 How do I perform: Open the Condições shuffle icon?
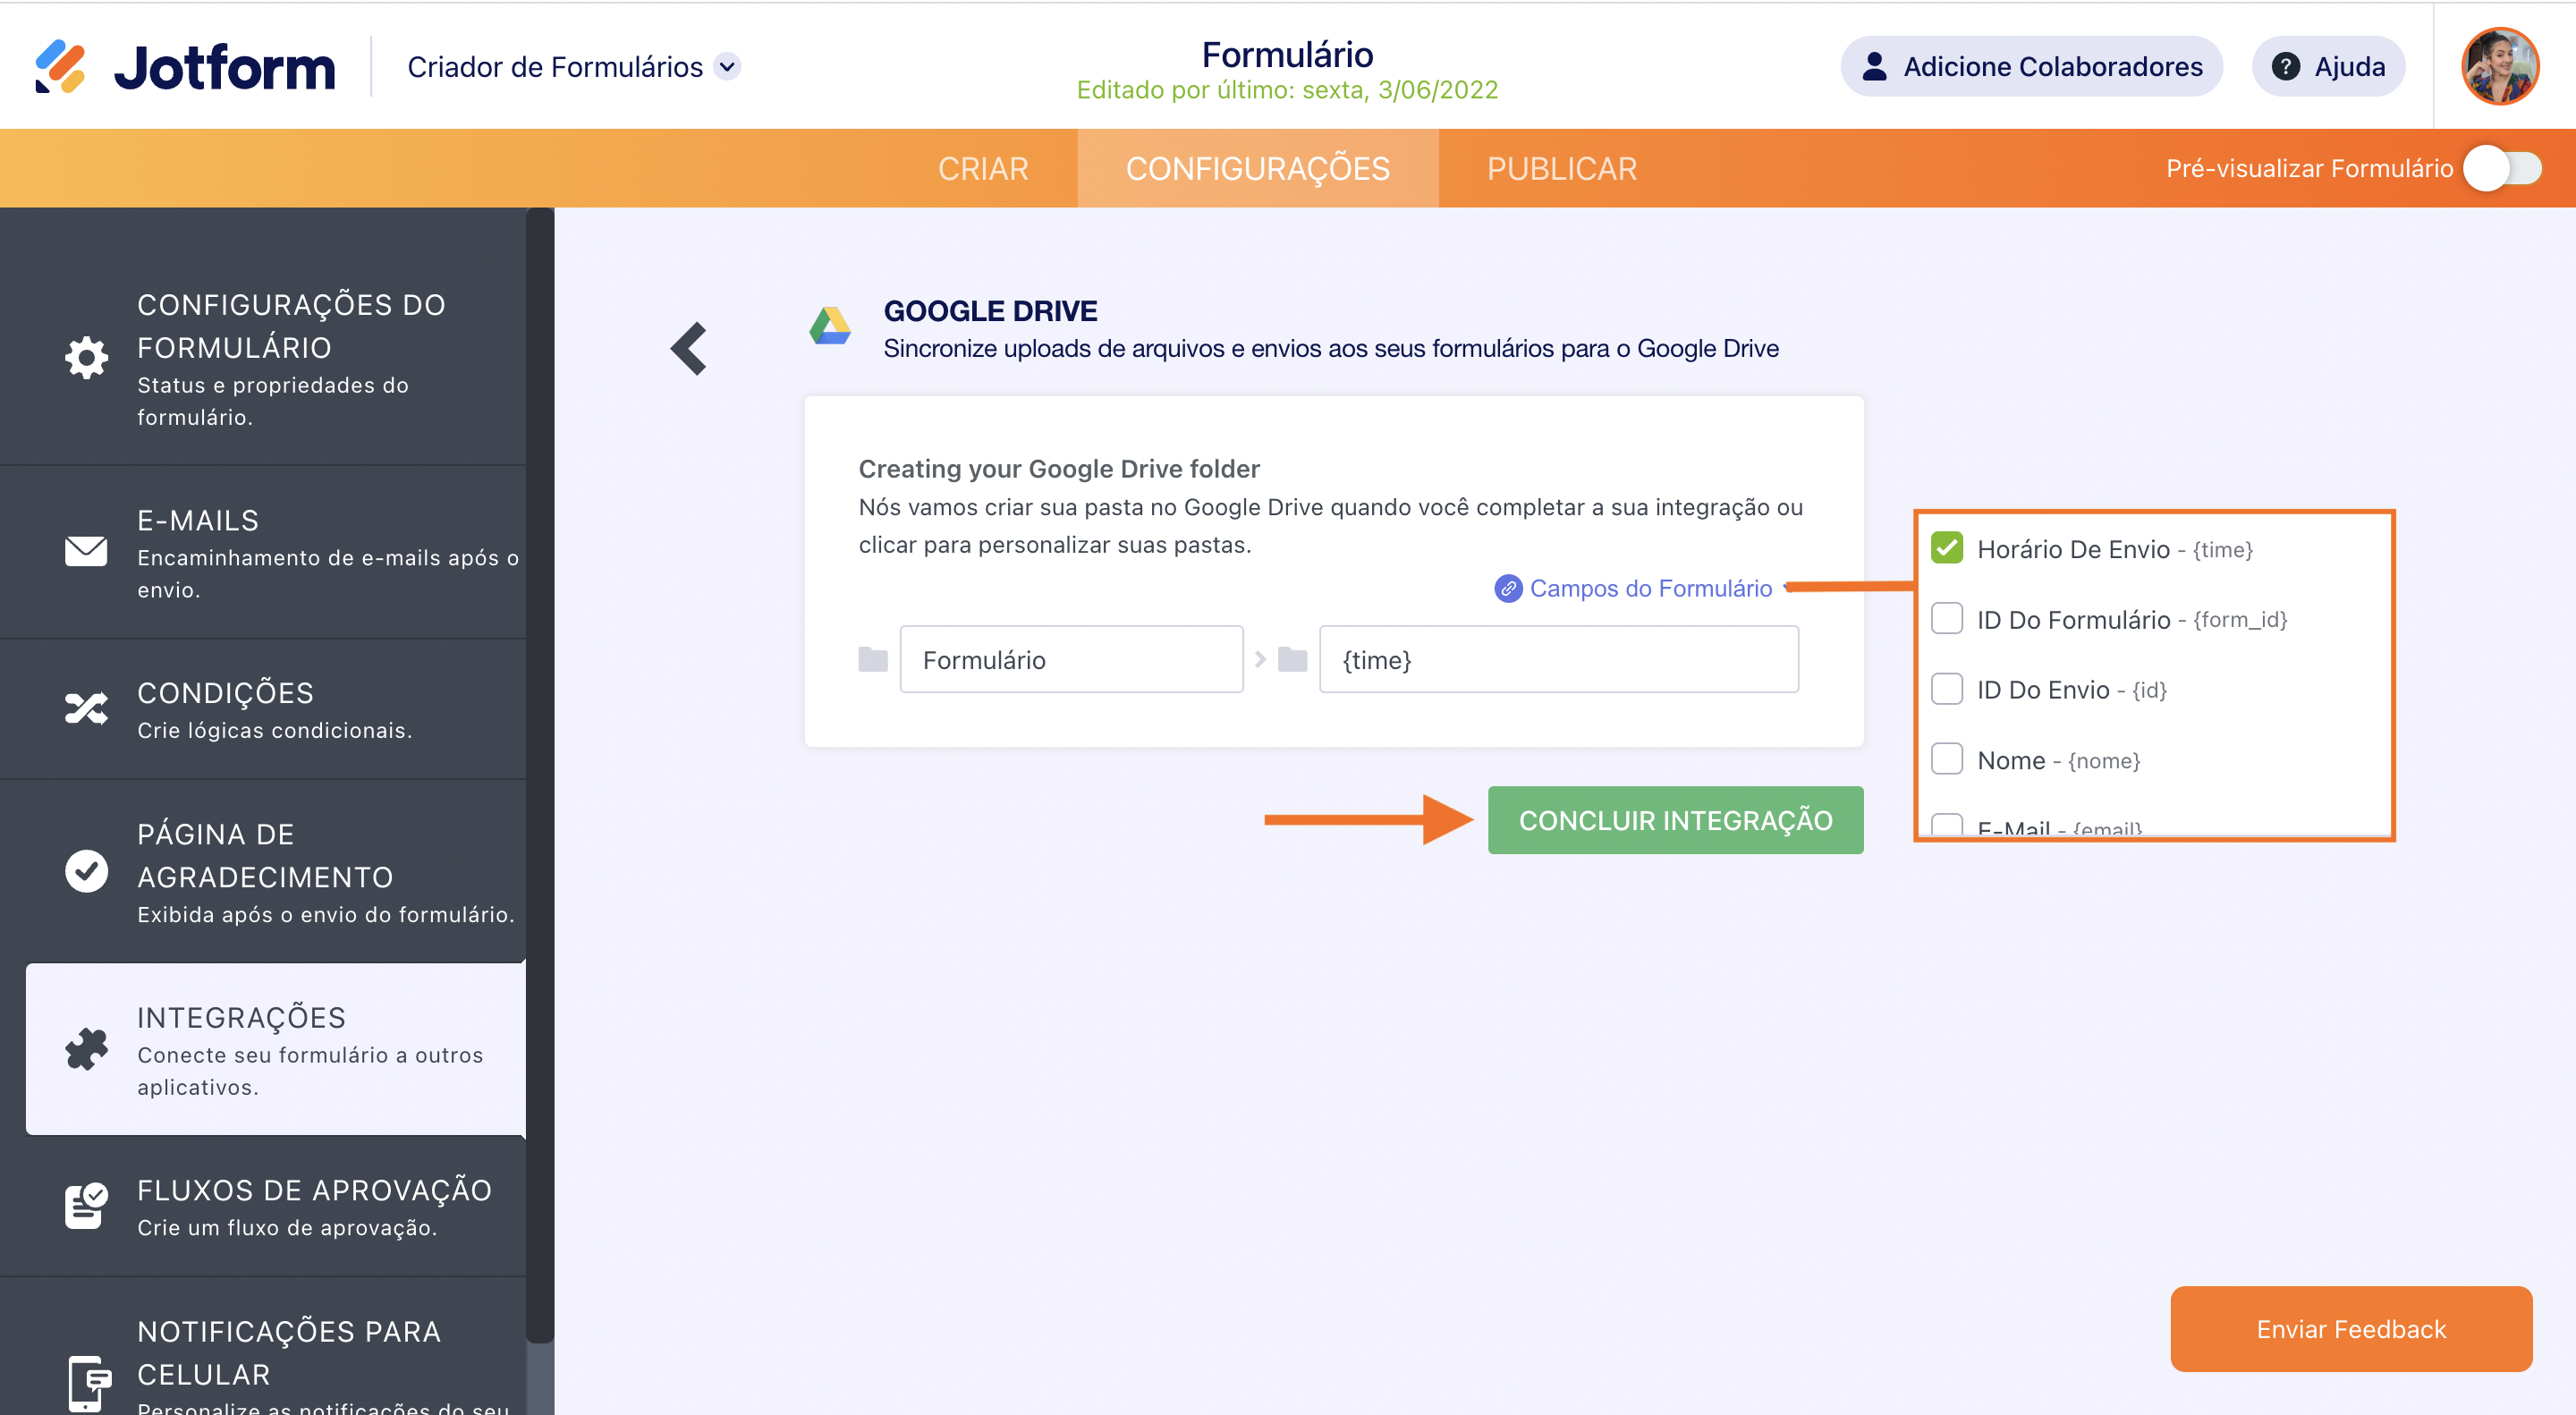[x=86, y=708]
